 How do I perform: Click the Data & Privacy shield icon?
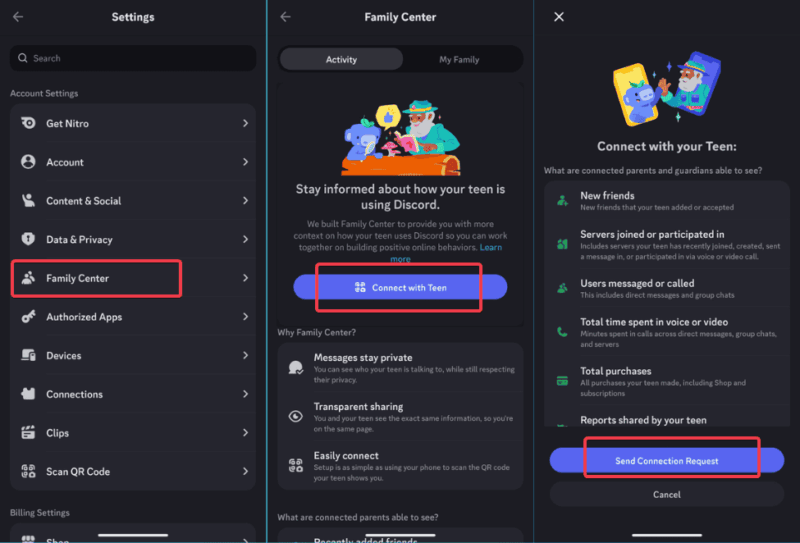28,239
